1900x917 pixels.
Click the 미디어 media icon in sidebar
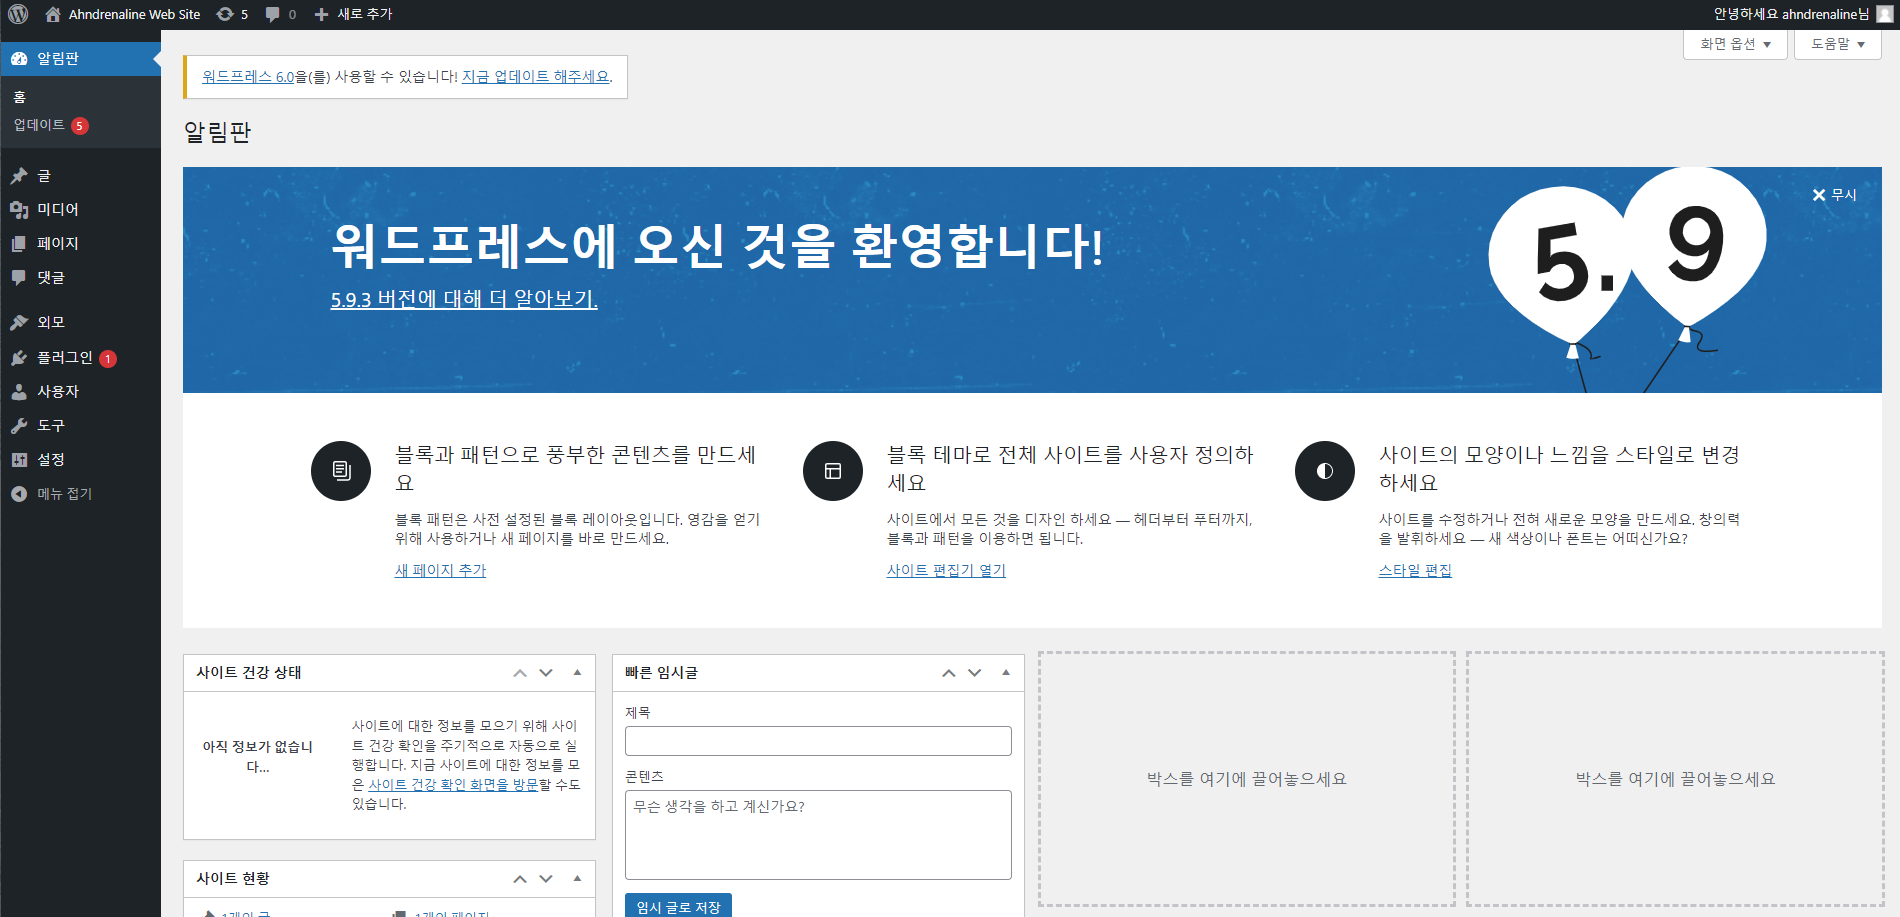(19, 210)
